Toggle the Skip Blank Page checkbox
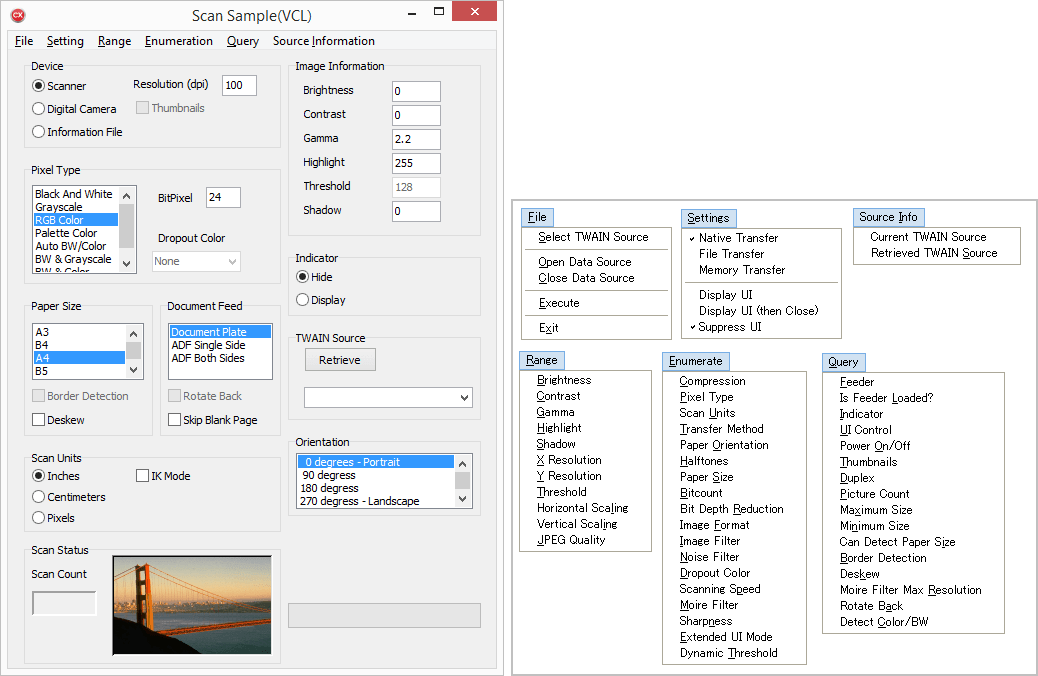Screen dimensions: 1038x676 (175, 420)
